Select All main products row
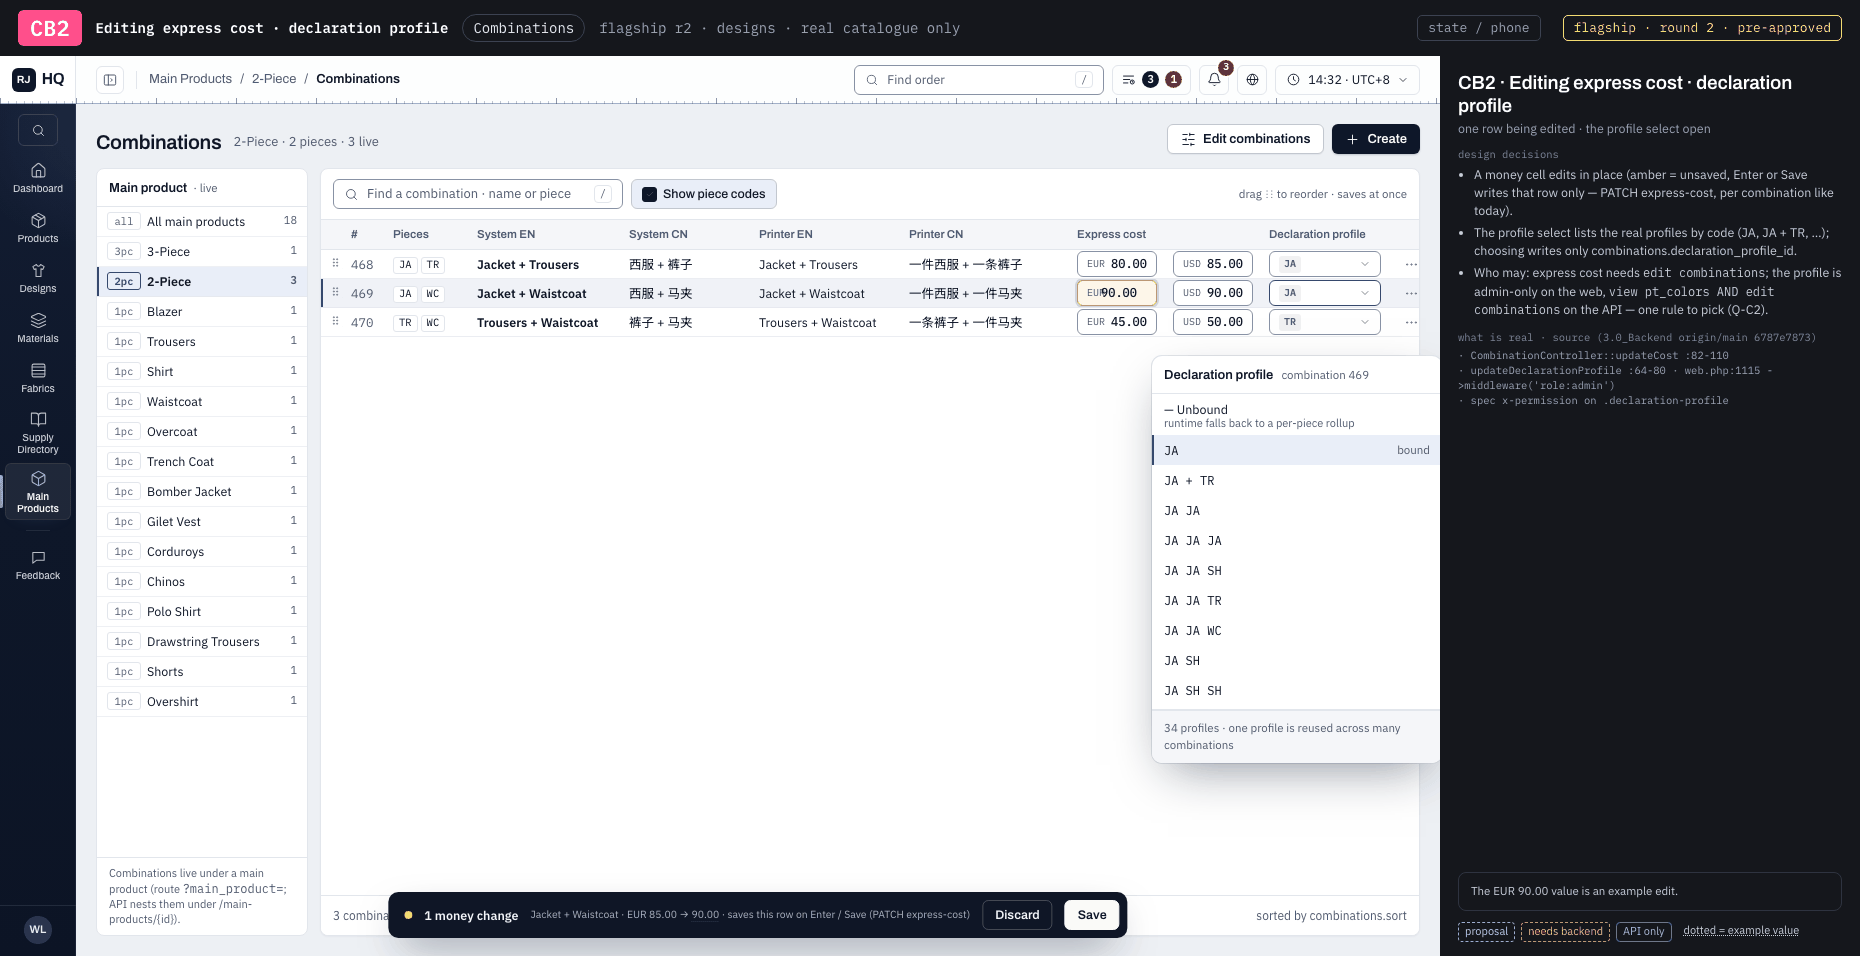Image resolution: width=1860 pixels, height=956 pixels. coord(202,221)
